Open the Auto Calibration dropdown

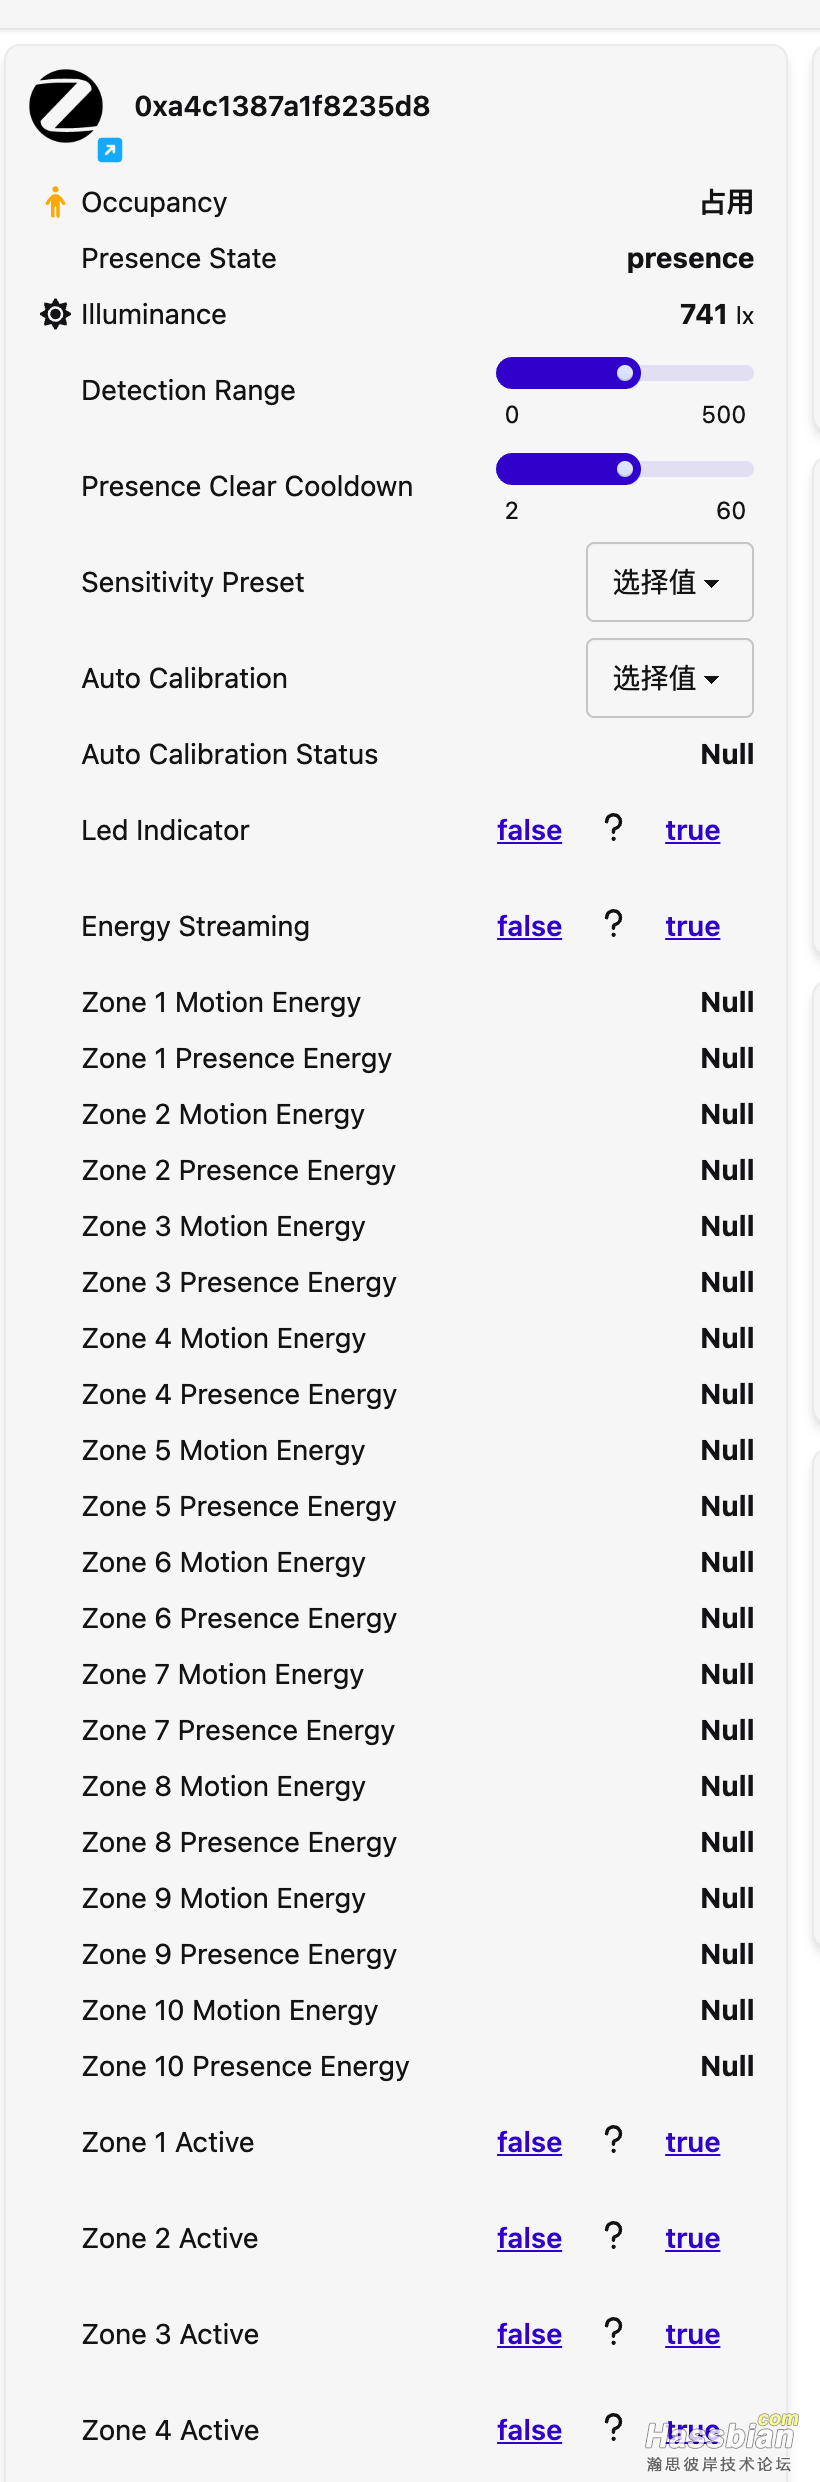pyautogui.click(x=670, y=678)
